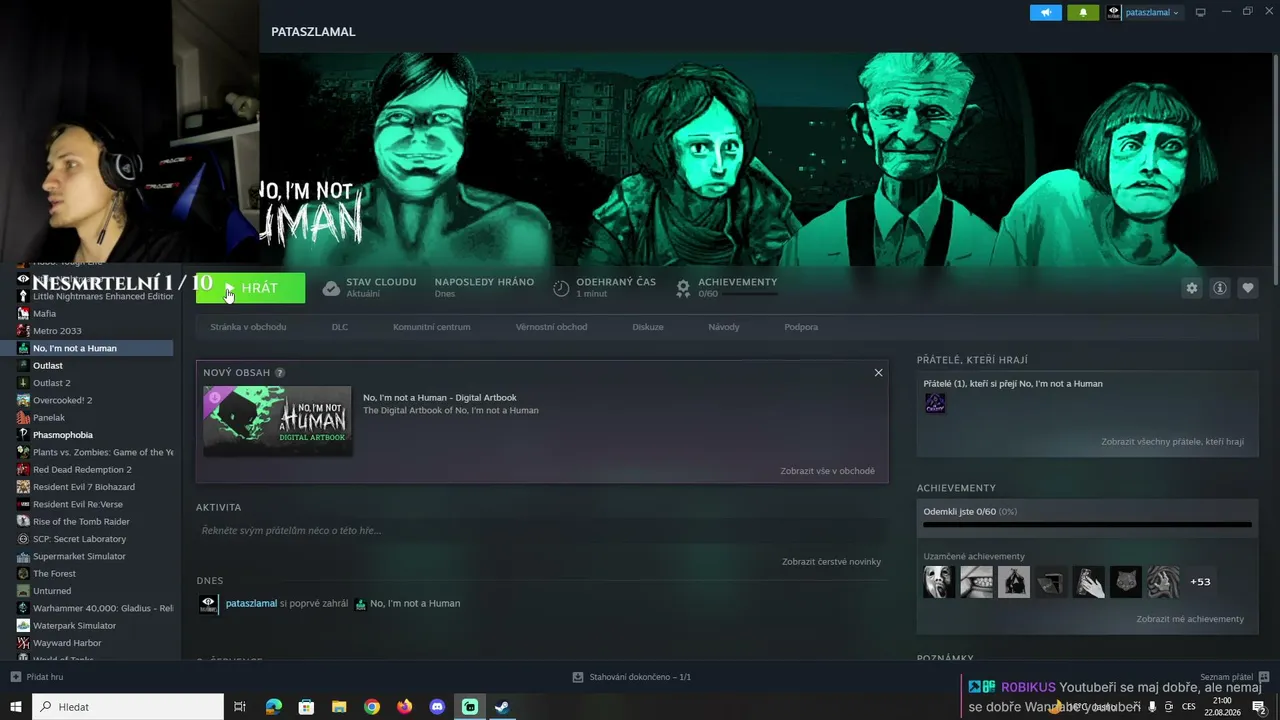Open Discord from taskbar
The height and width of the screenshot is (720, 1280).
tap(437, 707)
